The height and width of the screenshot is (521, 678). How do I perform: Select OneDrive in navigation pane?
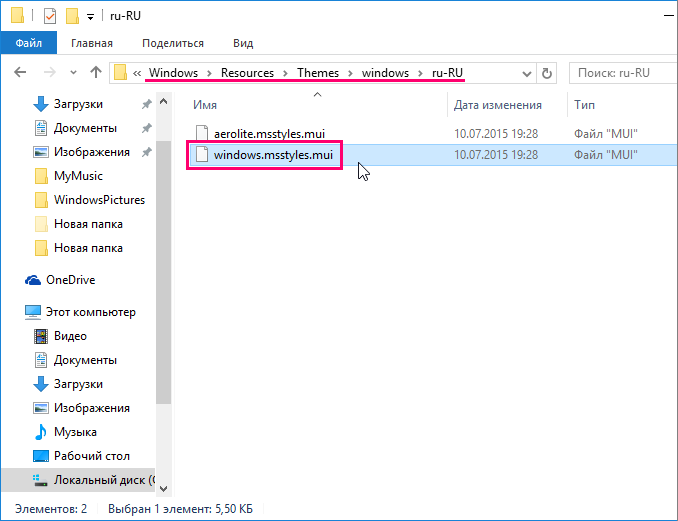coord(70,280)
